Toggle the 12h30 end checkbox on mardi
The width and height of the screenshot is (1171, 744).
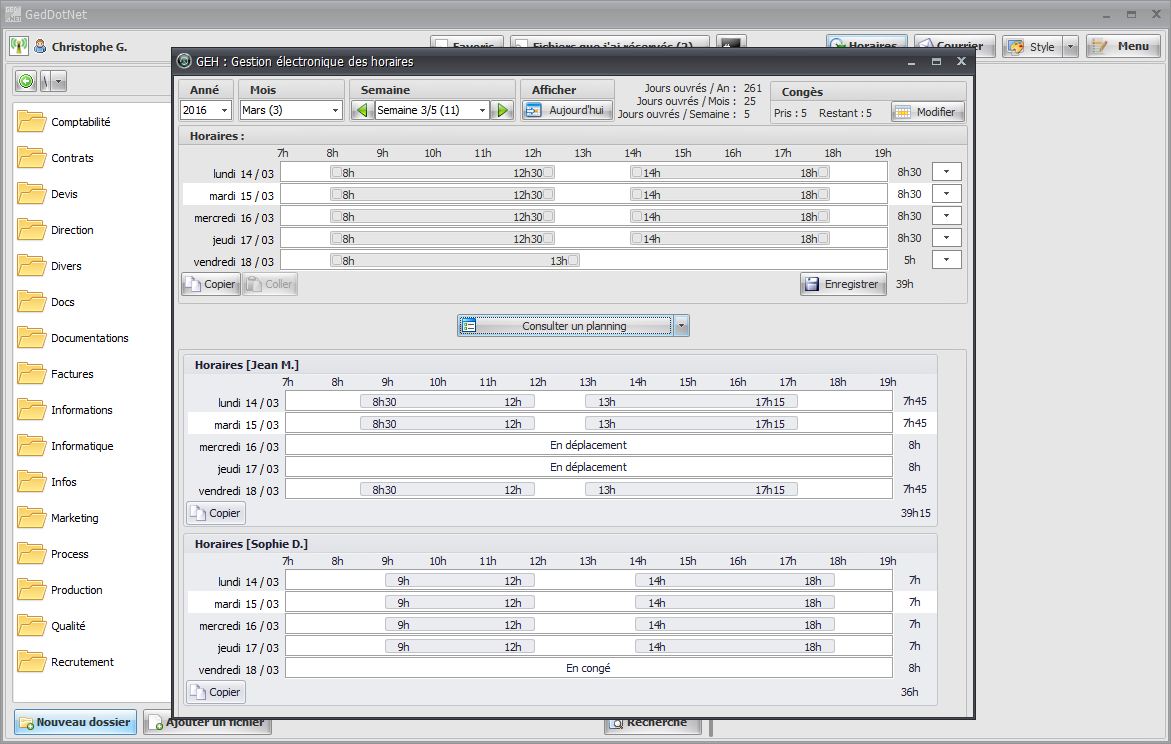(548, 194)
